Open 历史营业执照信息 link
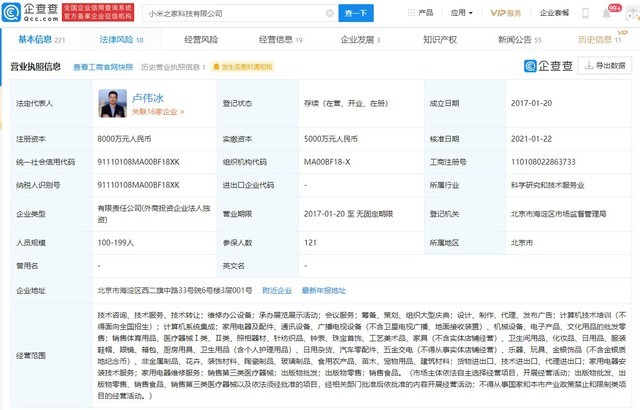Screen dimensions: 640x410 (x=173, y=67)
